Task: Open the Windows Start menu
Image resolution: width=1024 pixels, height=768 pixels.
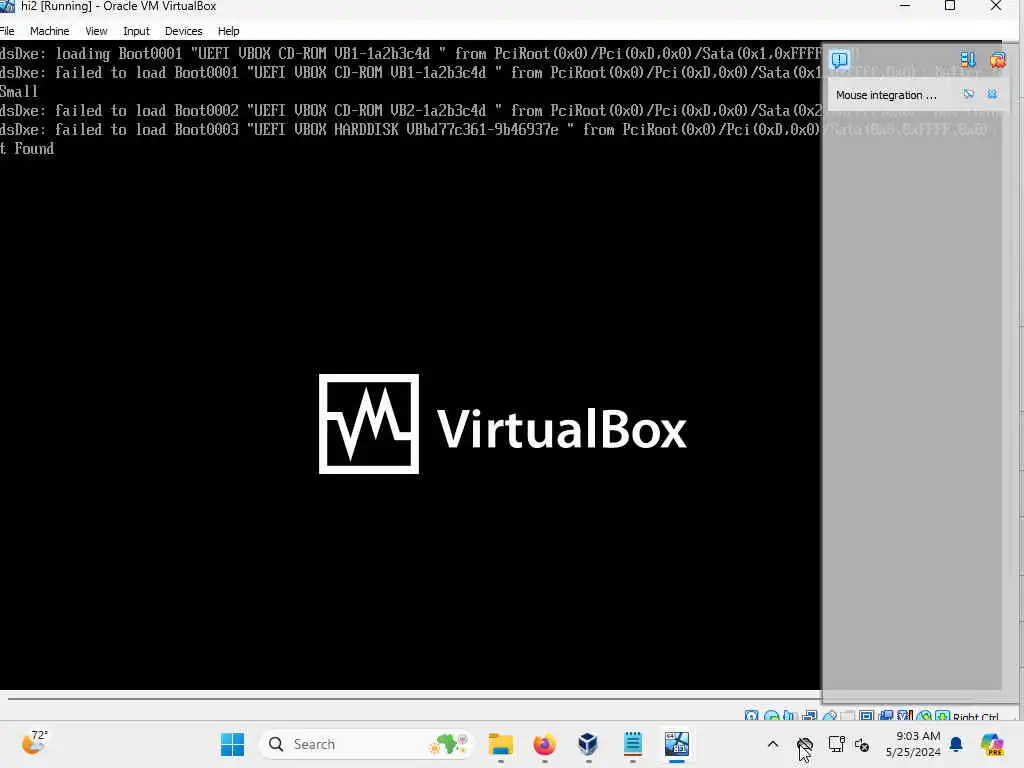Action: (x=232, y=744)
